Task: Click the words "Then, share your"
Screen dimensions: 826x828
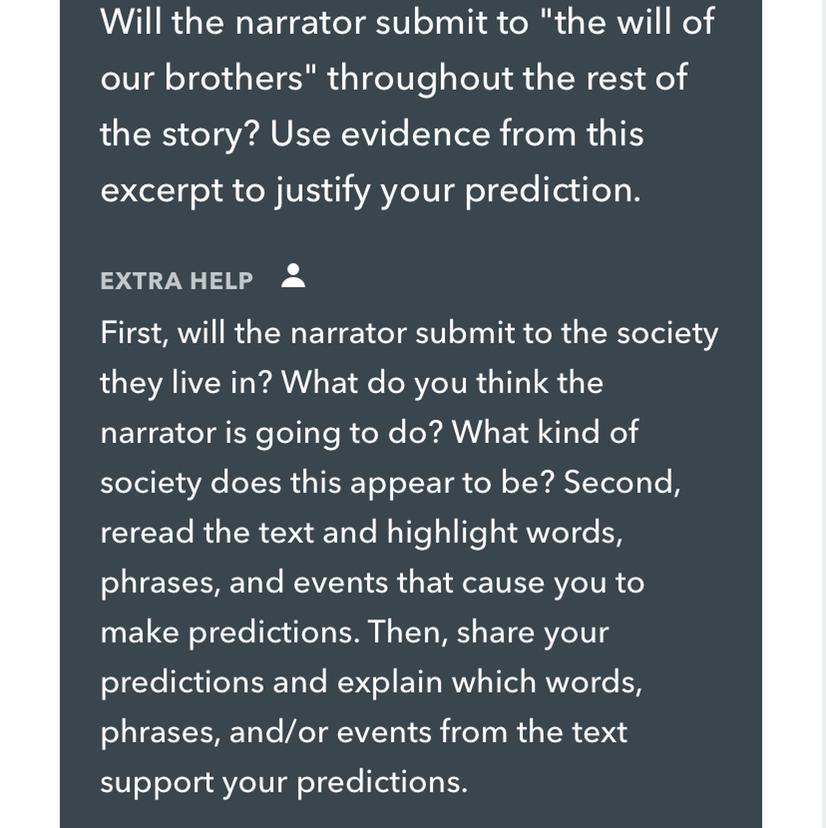Action: point(489,633)
